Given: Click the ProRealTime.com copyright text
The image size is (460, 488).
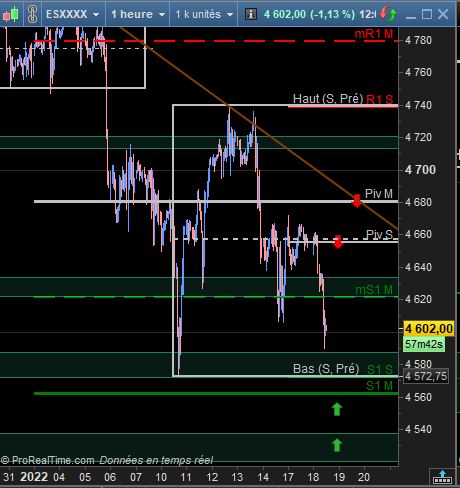Looking at the screenshot, I should [x=48, y=460].
